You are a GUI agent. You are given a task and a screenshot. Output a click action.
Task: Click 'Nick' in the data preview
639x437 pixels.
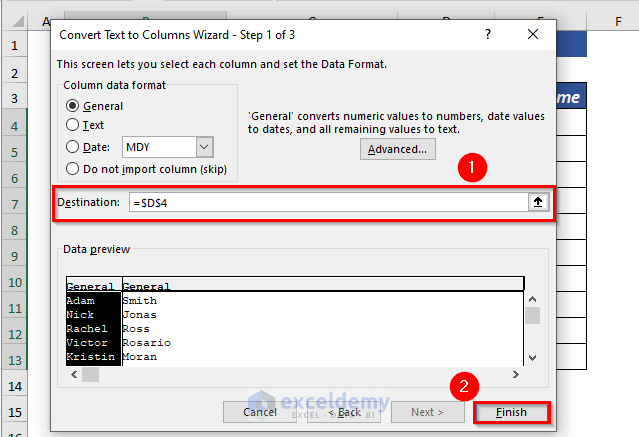click(80, 315)
